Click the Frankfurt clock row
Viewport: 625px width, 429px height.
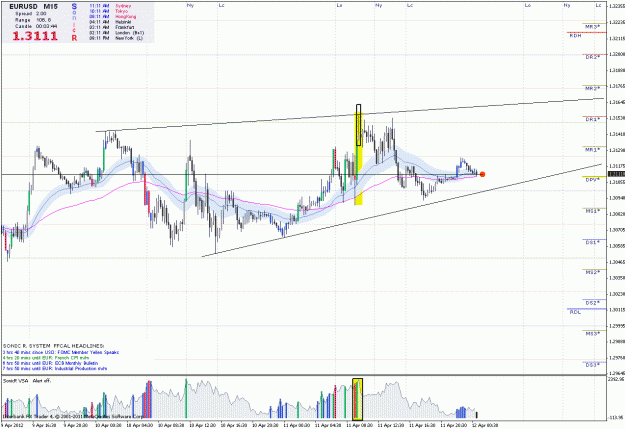pos(112,27)
